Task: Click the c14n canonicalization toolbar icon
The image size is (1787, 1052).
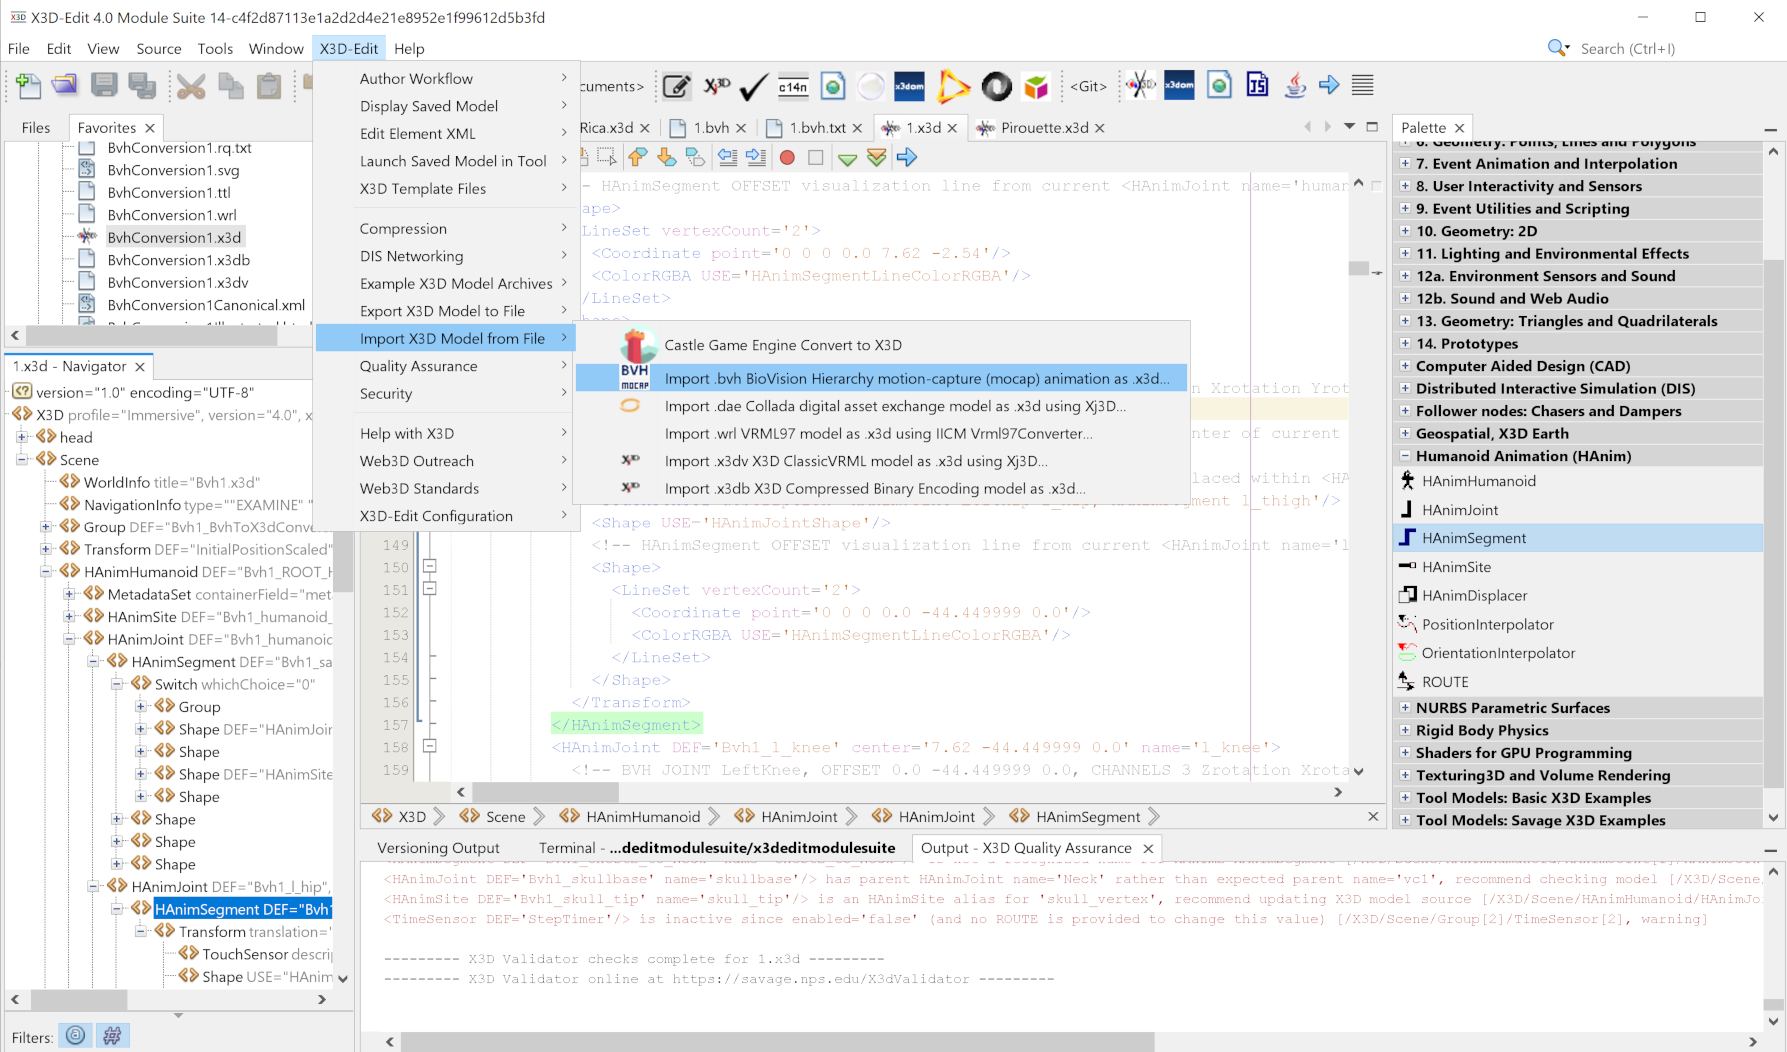Action: 793,87
